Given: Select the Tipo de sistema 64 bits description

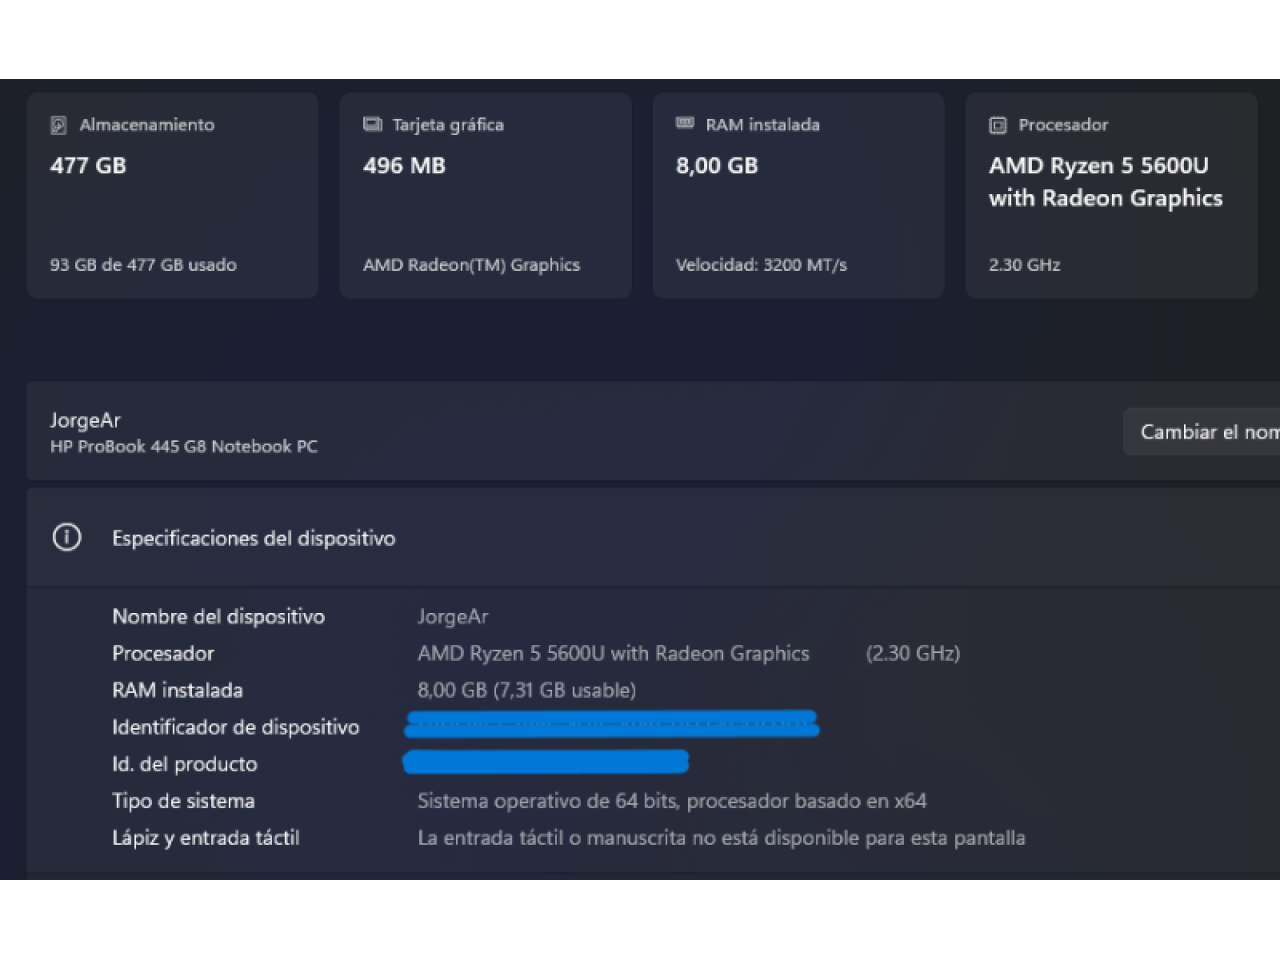Looking at the screenshot, I should (x=671, y=801).
